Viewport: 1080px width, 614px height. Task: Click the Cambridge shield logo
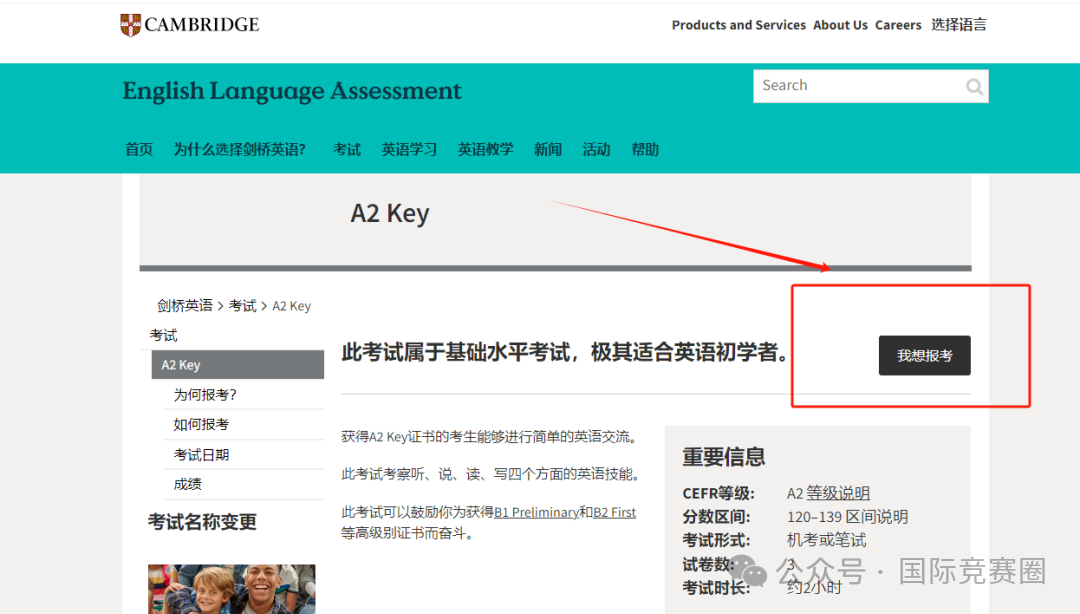pyautogui.click(x=130, y=25)
